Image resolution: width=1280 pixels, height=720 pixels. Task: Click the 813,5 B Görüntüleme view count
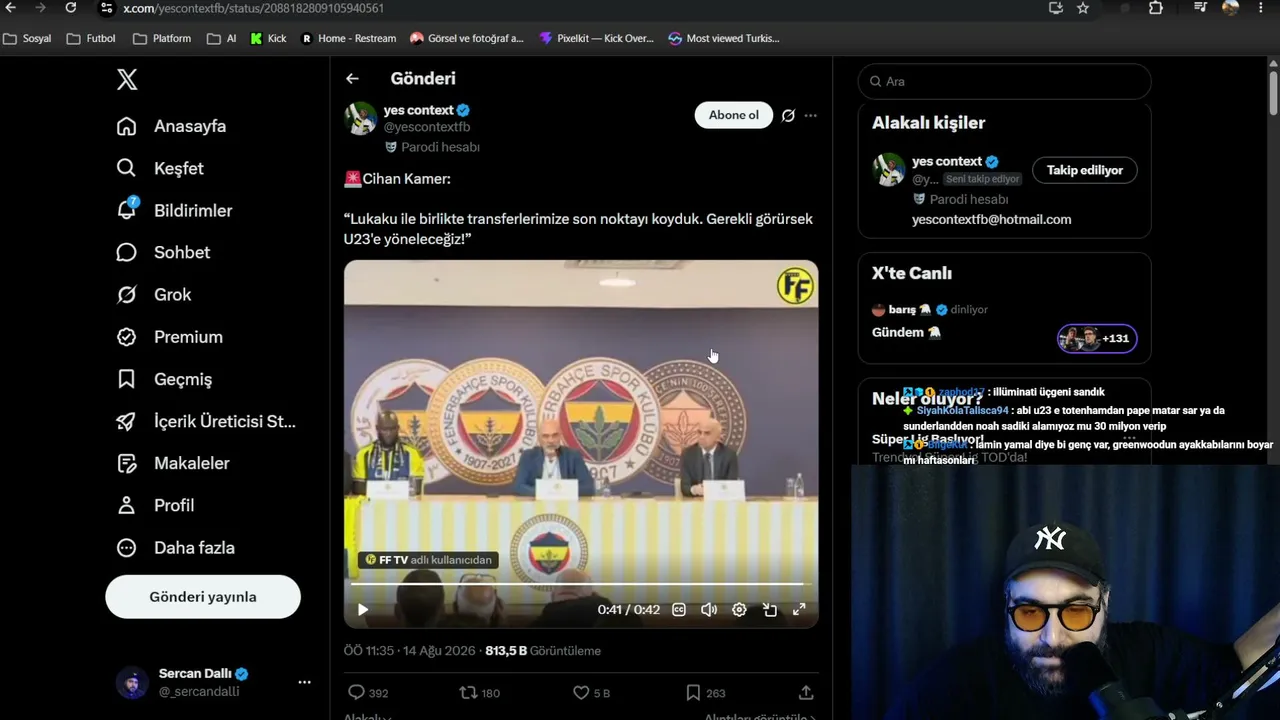coord(543,651)
